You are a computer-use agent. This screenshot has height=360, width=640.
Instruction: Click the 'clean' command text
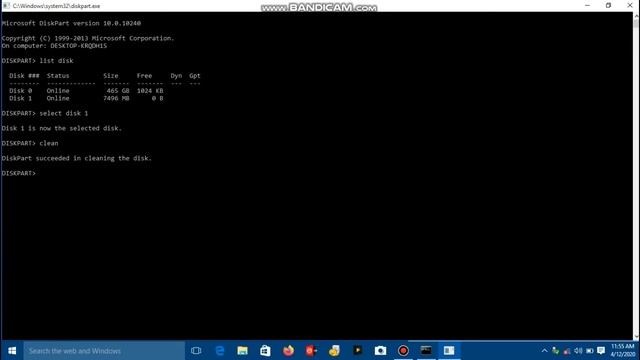tap(49, 143)
